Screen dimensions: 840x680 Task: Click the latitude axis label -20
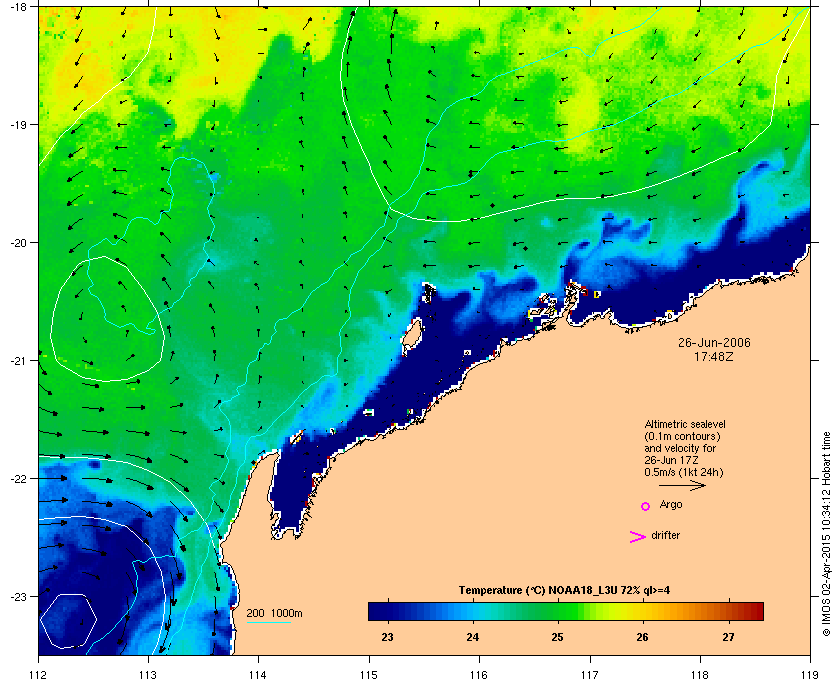click(x=18, y=243)
